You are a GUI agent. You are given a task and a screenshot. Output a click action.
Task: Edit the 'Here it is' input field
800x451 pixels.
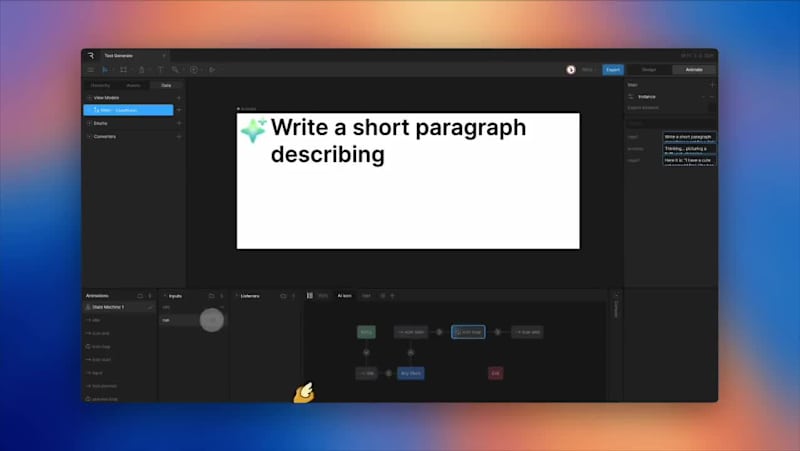click(x=689, y=160)
